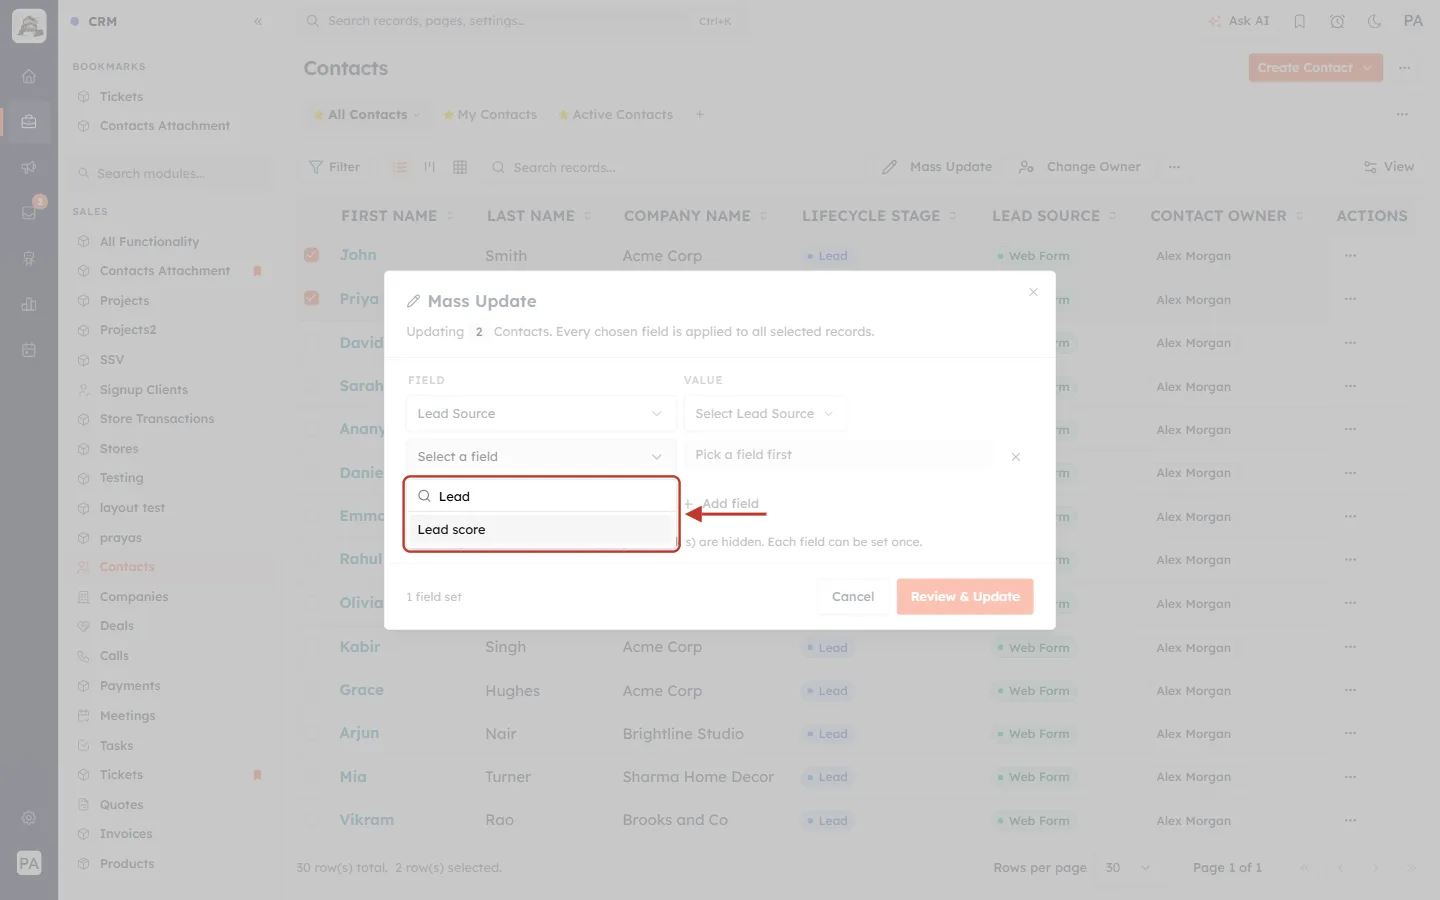Click the Change Owner toolbar button

click(1080, 167)
